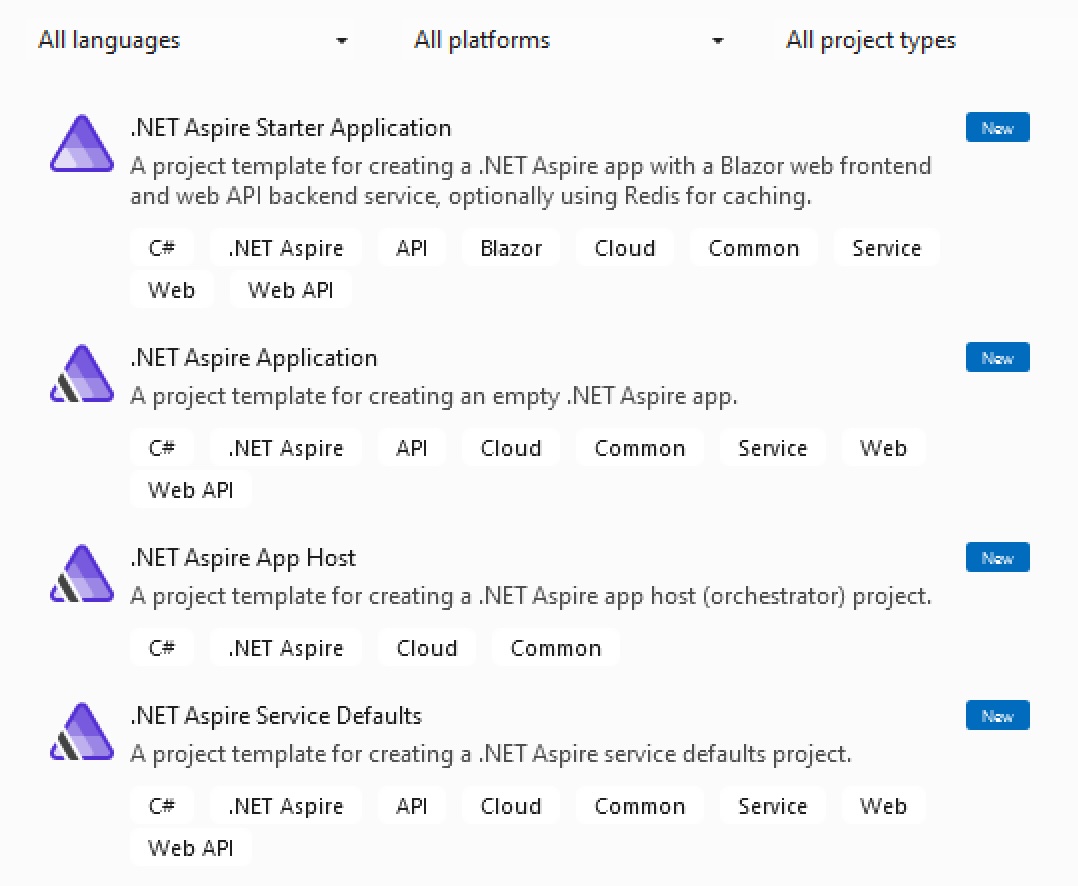Click the .NET Aspire Service Defaults template icon
This screenshot has height=886, width=1078.
81,732
